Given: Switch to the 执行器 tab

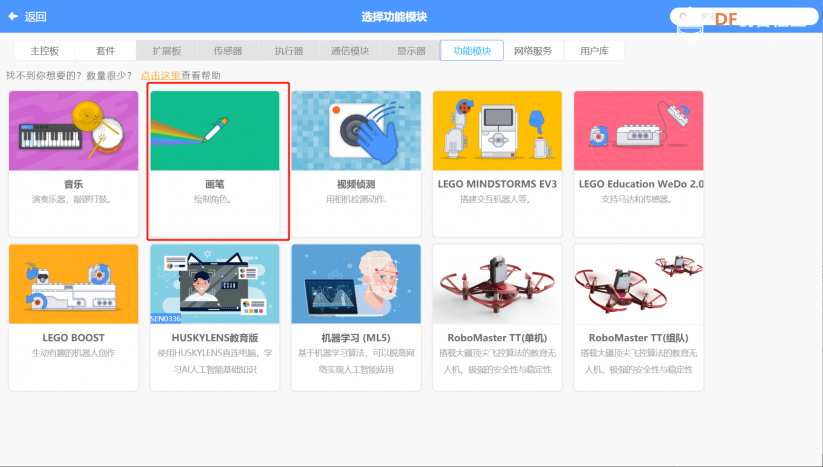Looking at the screenshot, I should pyautogui.click(x=289, y=51).
